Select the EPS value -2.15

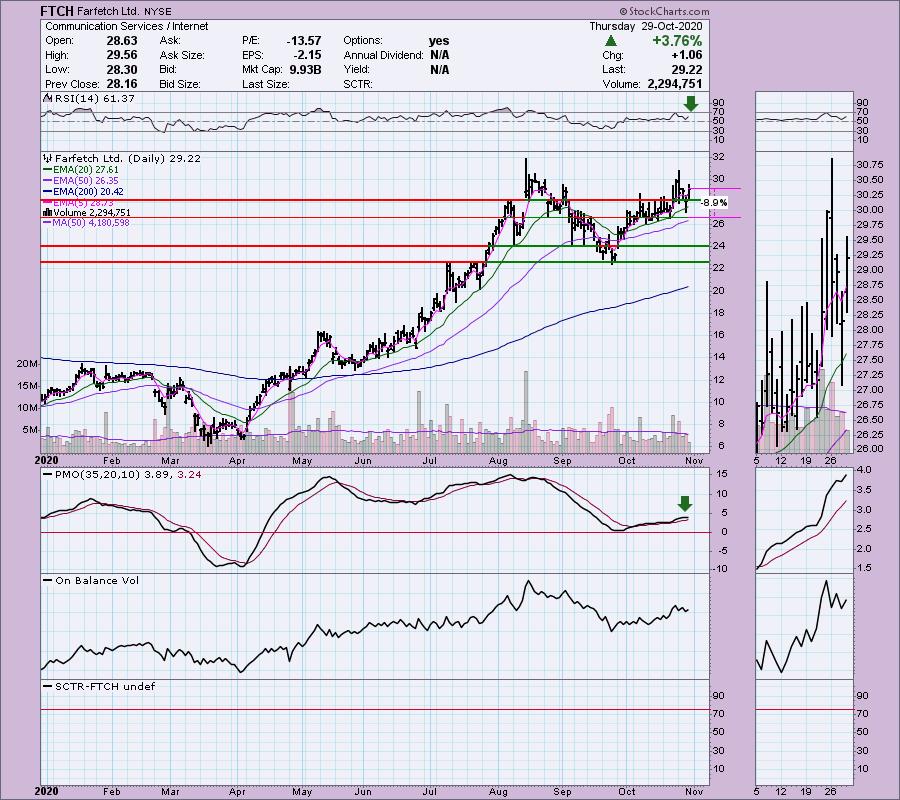pos(307,55)
